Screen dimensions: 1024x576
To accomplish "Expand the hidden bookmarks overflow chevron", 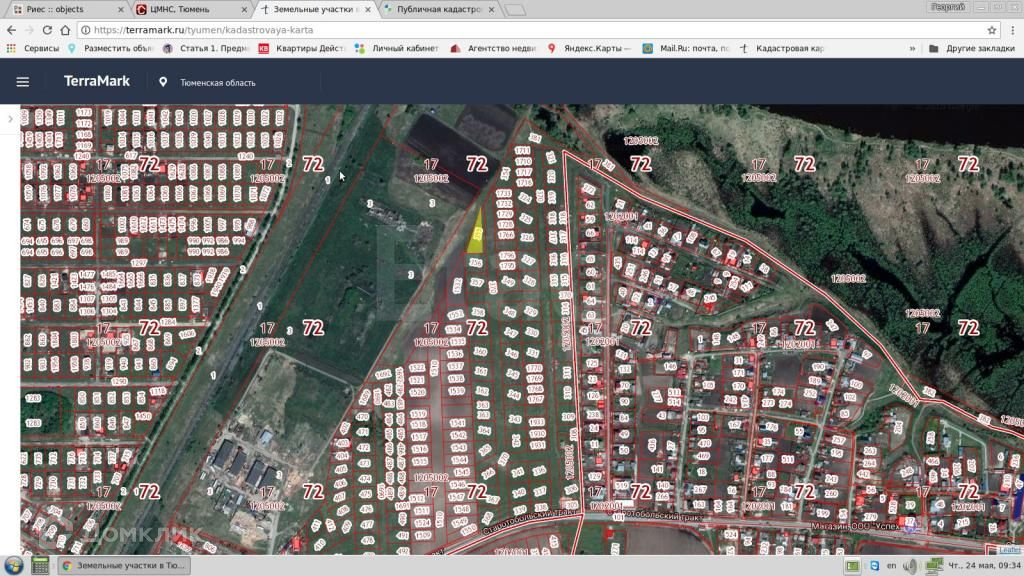I will 912,48.
